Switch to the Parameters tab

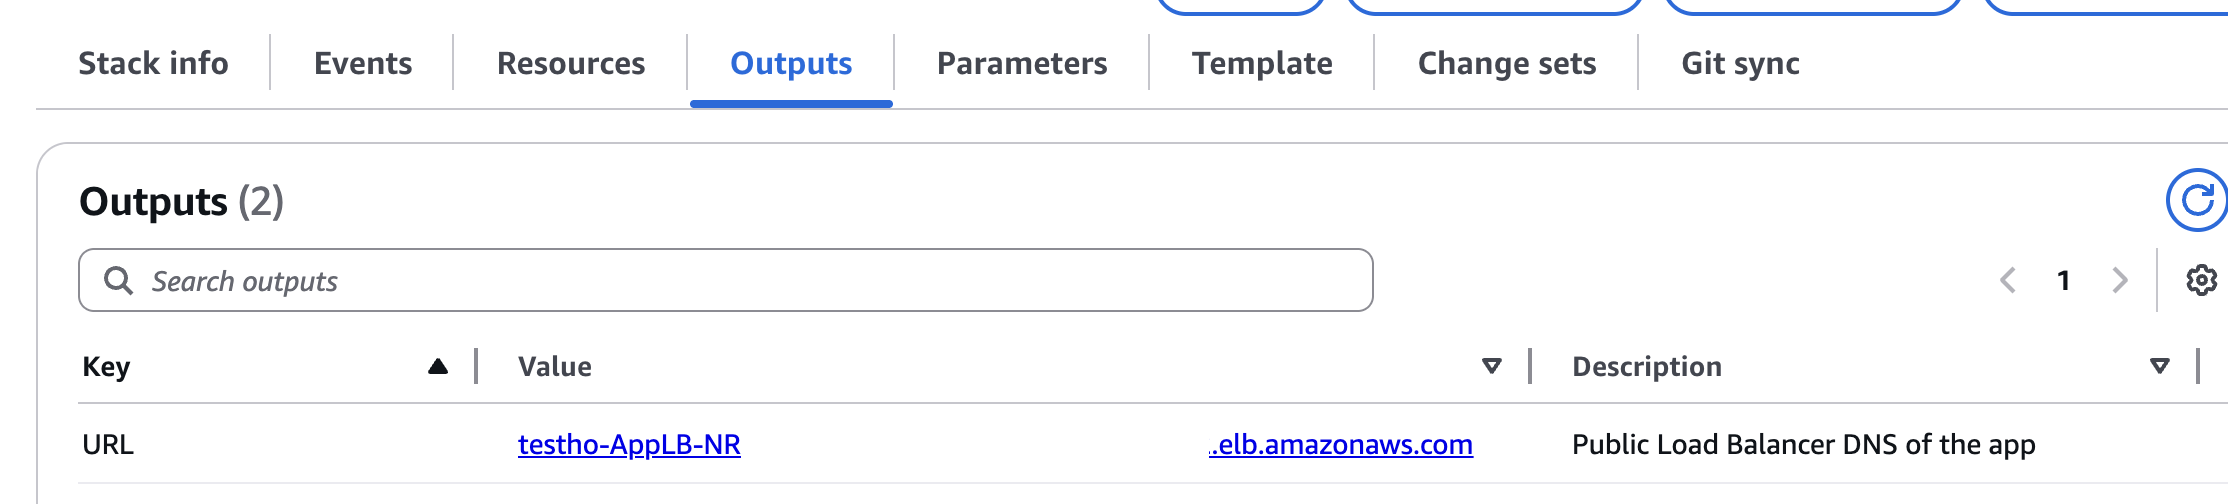pyautogui.click(x=1022, y=63)
